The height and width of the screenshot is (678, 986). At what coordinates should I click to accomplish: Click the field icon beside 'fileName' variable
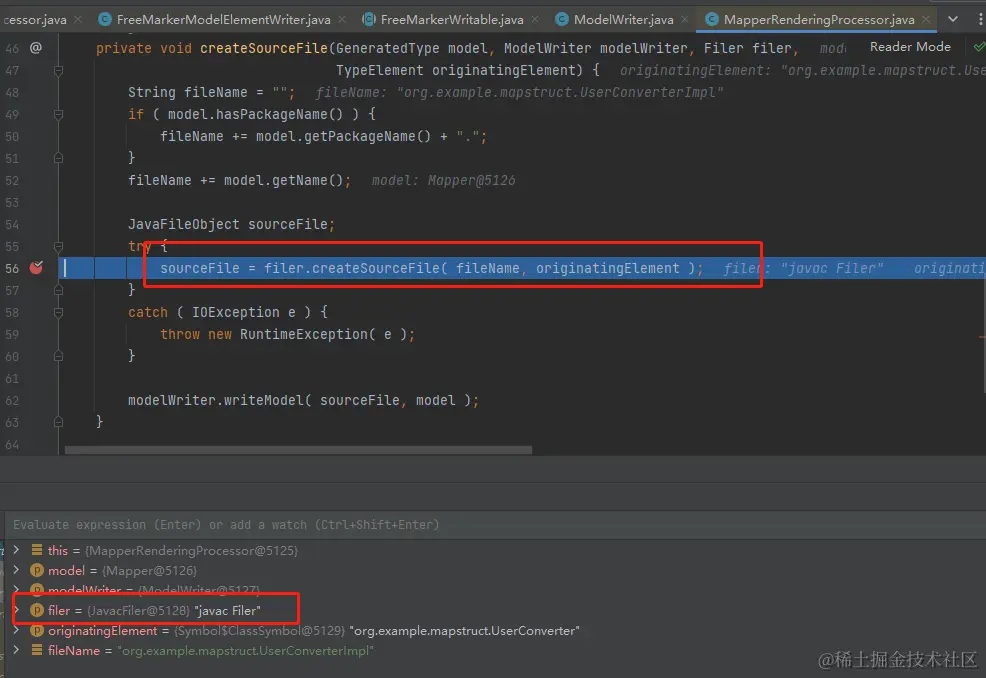click(36, 650)
